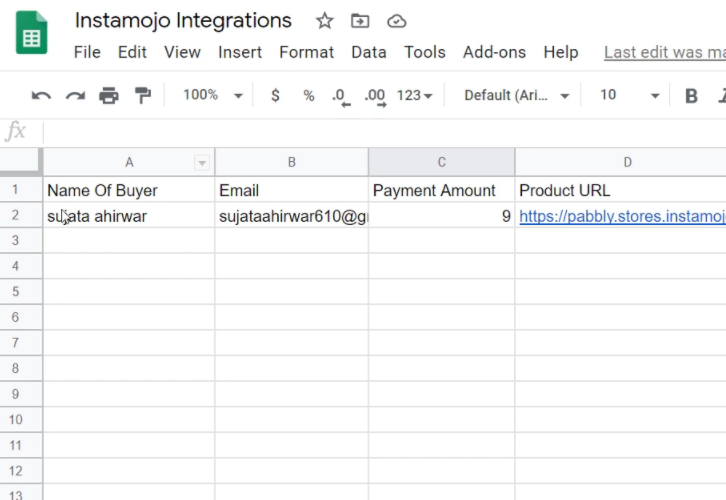Viewport: 726px width, 500px height.
Task: Increase decimal places
Action: [375, 97]
